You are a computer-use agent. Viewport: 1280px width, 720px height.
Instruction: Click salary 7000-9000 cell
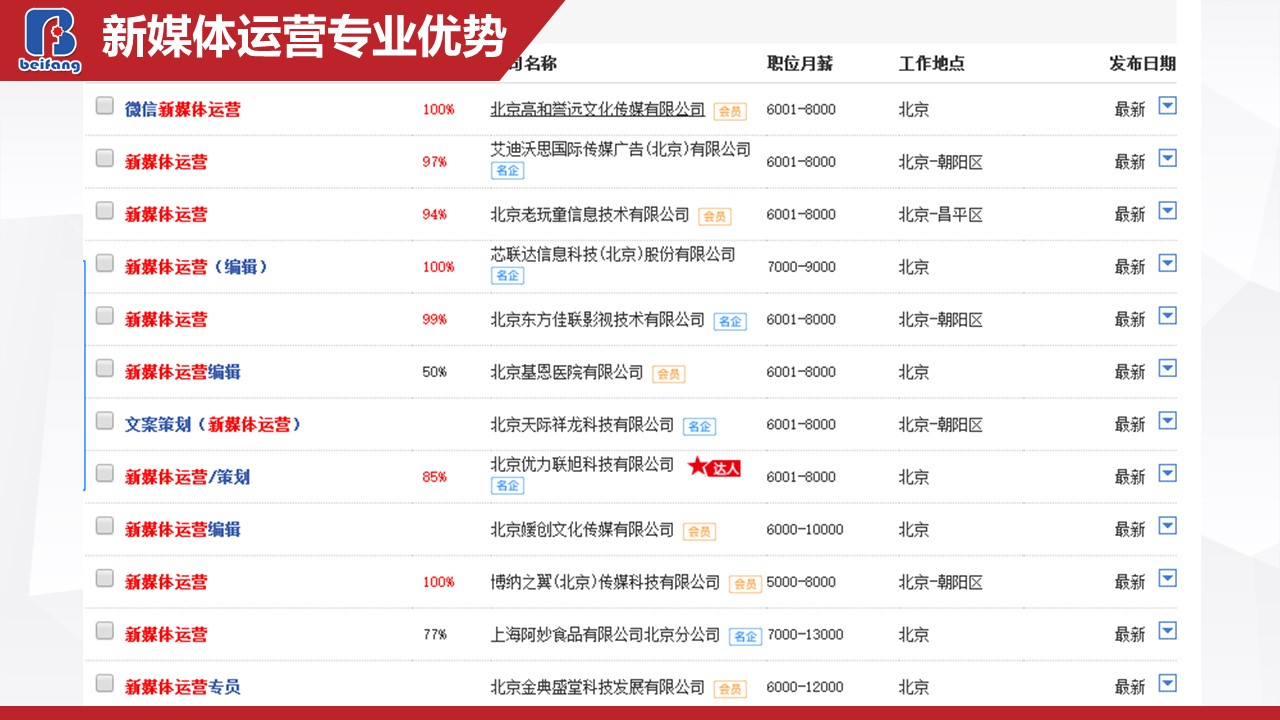801,267
